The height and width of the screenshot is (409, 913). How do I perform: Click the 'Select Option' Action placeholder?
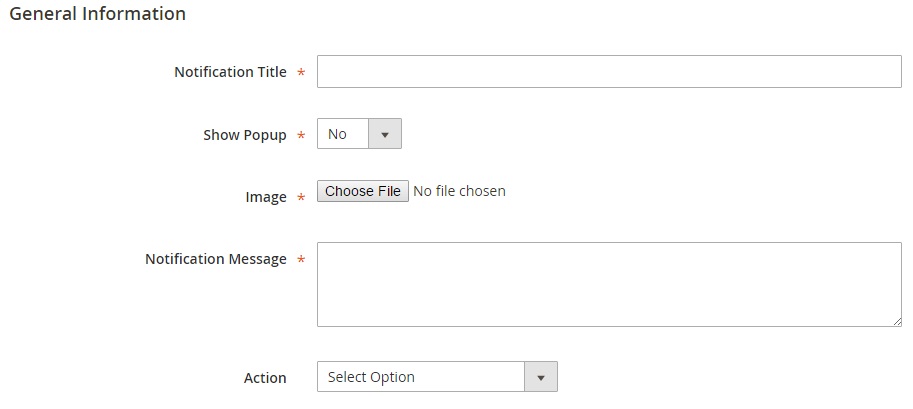pos(371,377)
